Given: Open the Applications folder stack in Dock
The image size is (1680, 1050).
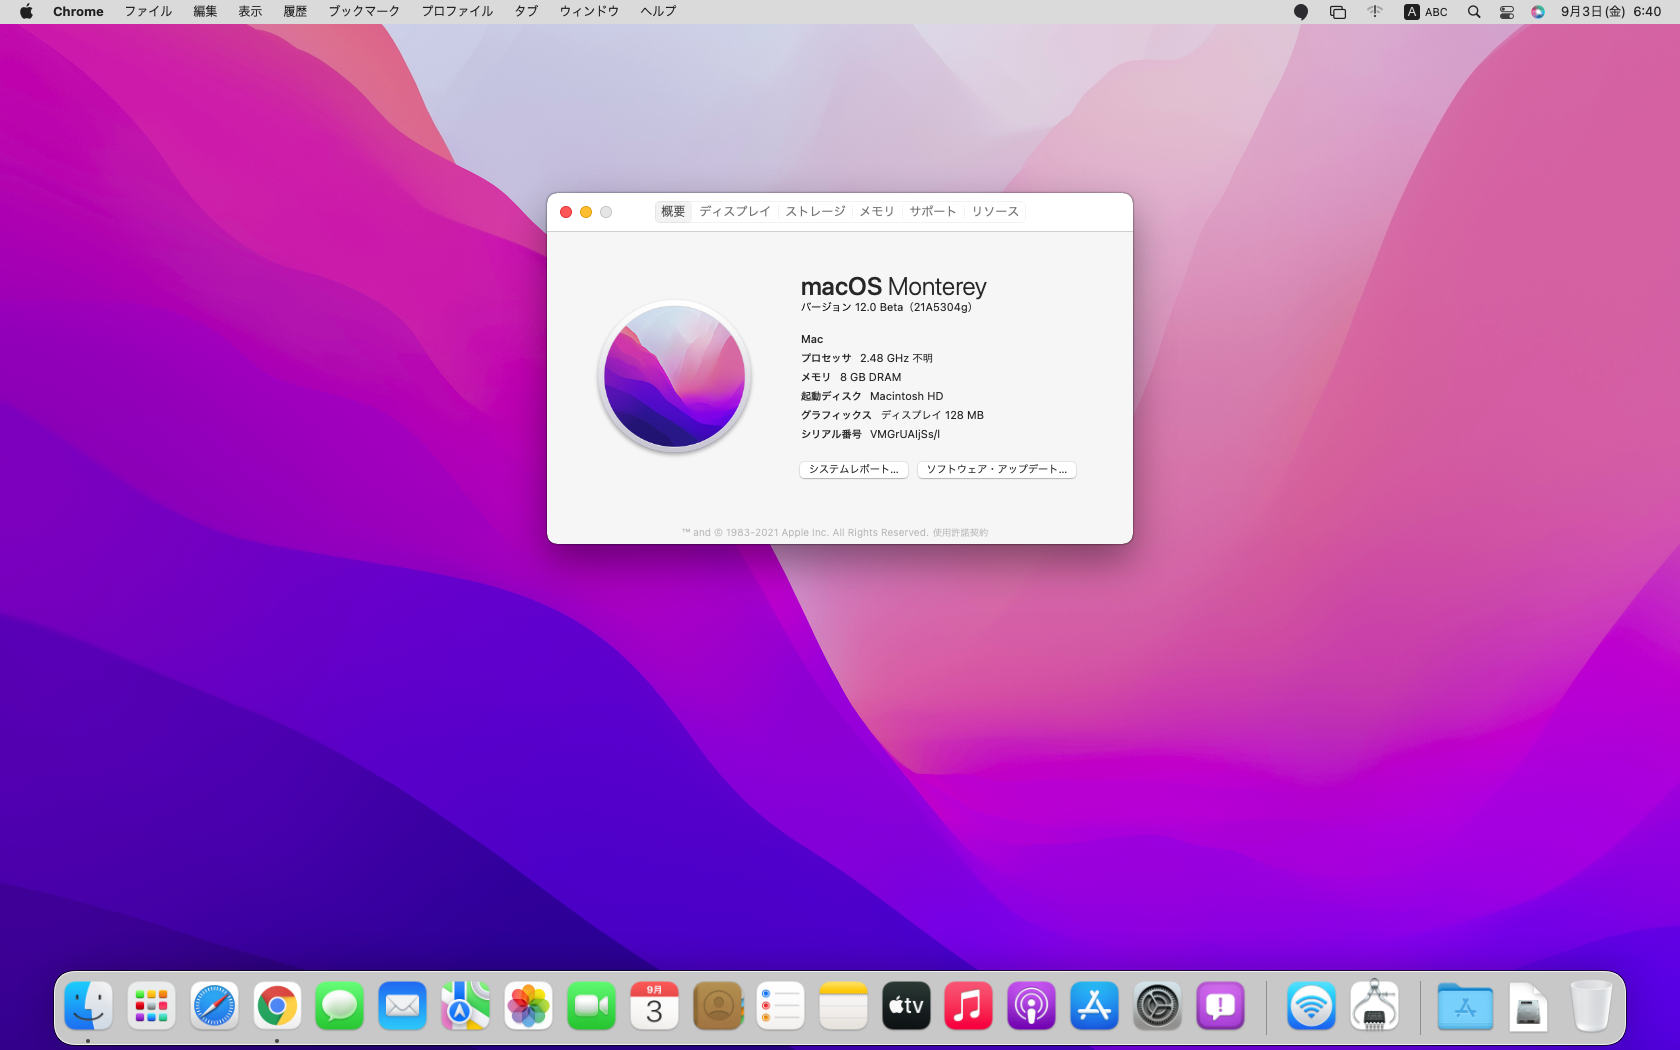Looking at the screenshot, I should tap(1465, 1006).
